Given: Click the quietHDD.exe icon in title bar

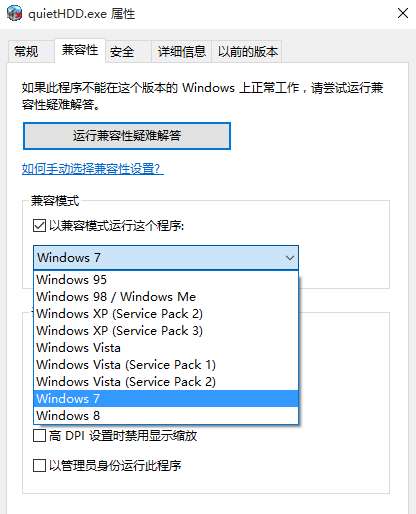Looking at the screenshot, I should 14,13.
